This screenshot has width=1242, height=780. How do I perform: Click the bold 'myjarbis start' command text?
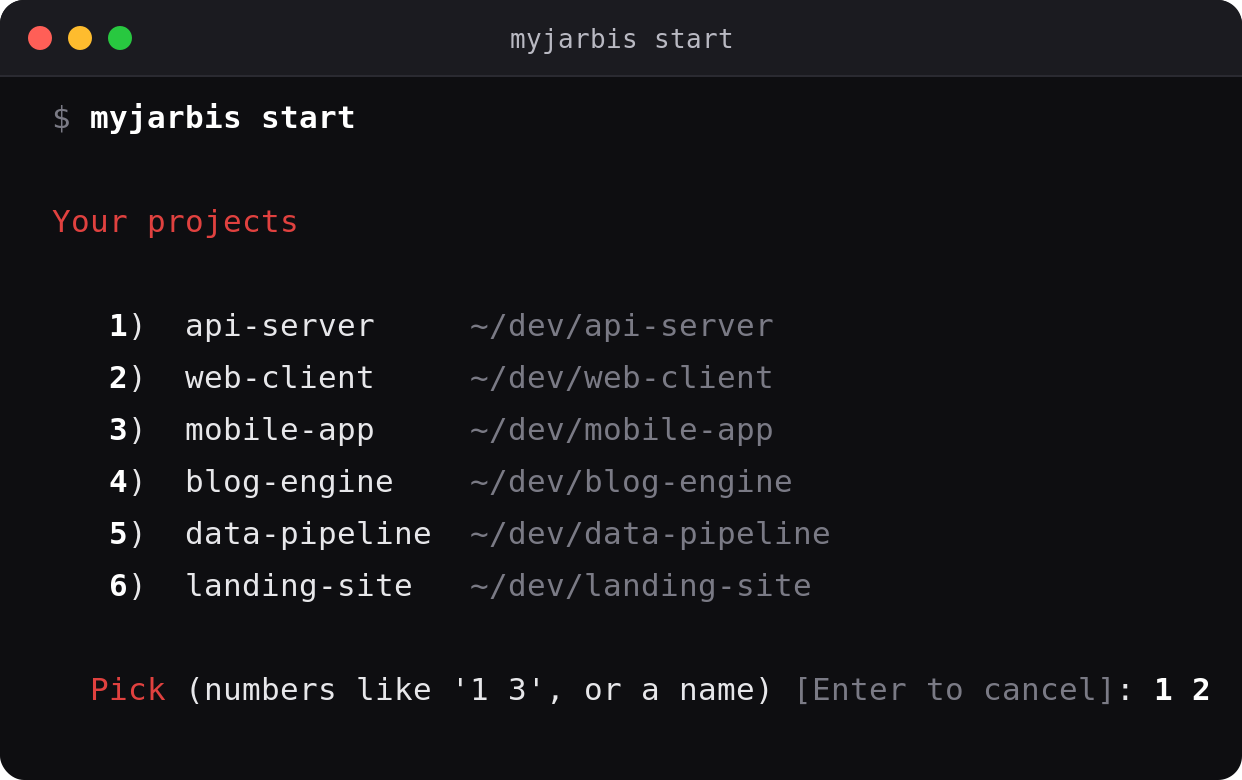[x=222, y=118]
